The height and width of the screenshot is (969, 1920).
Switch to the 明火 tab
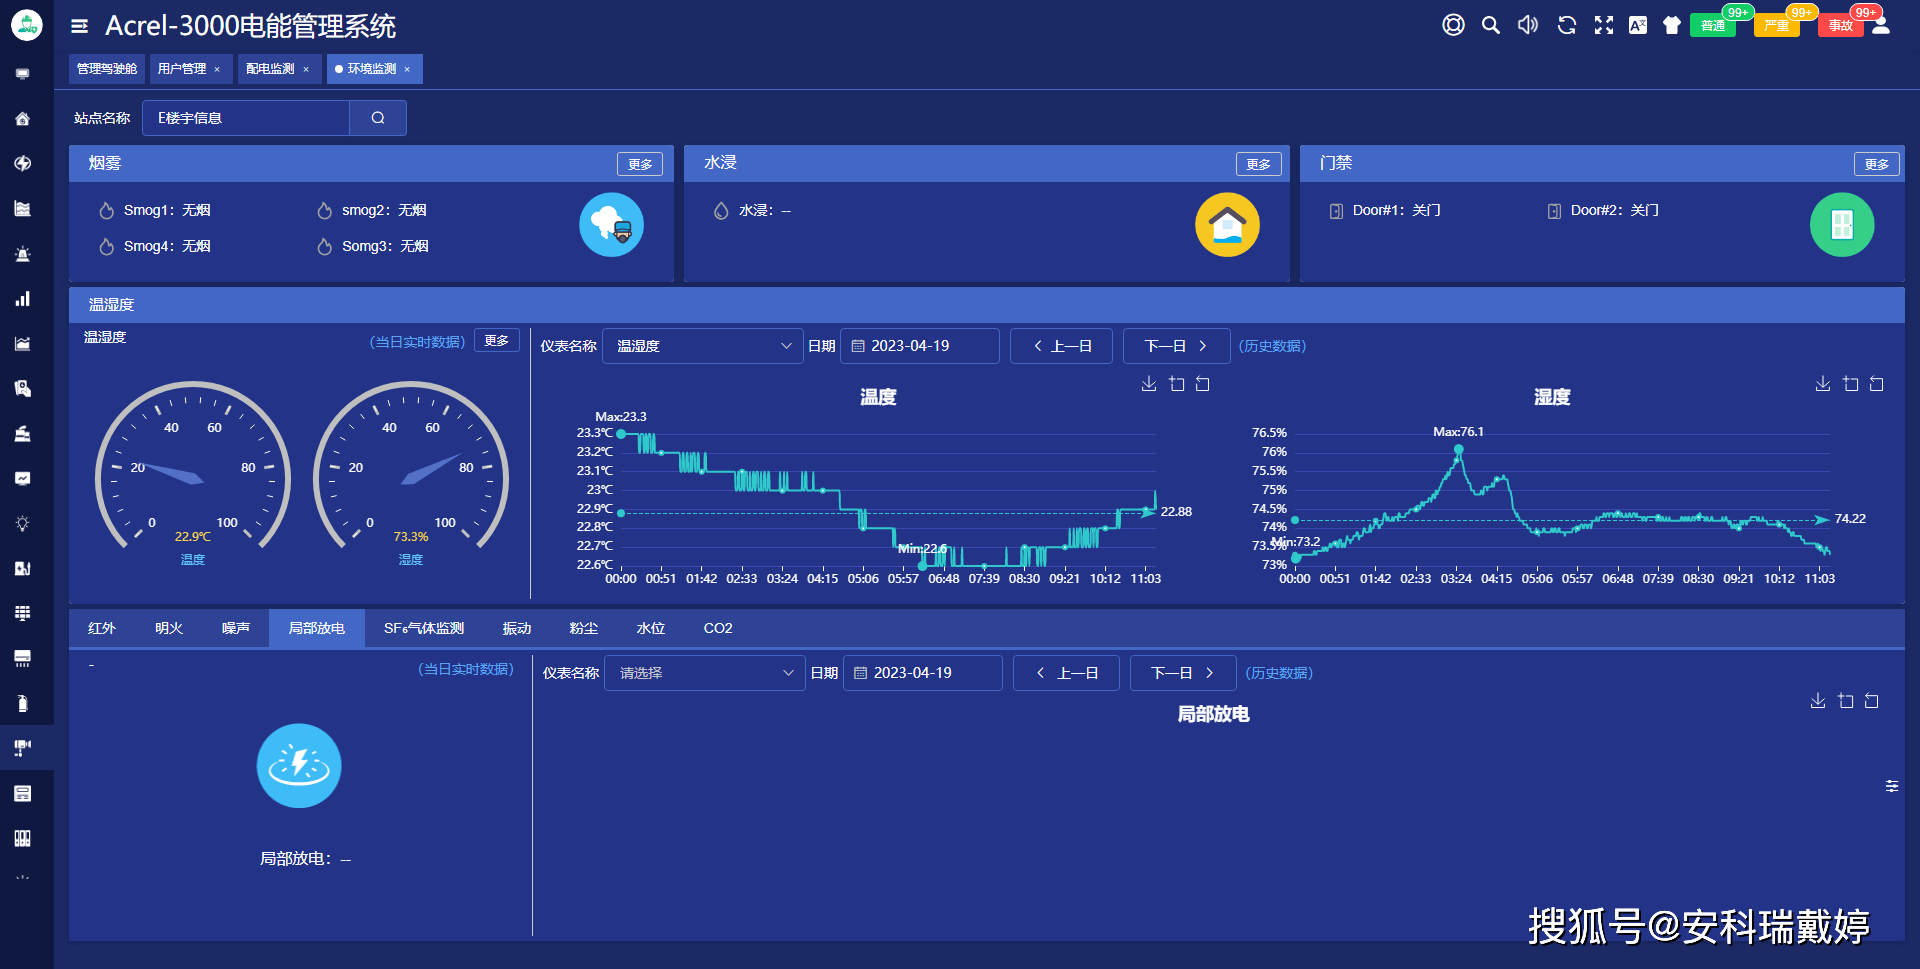[x=169, y=628]
